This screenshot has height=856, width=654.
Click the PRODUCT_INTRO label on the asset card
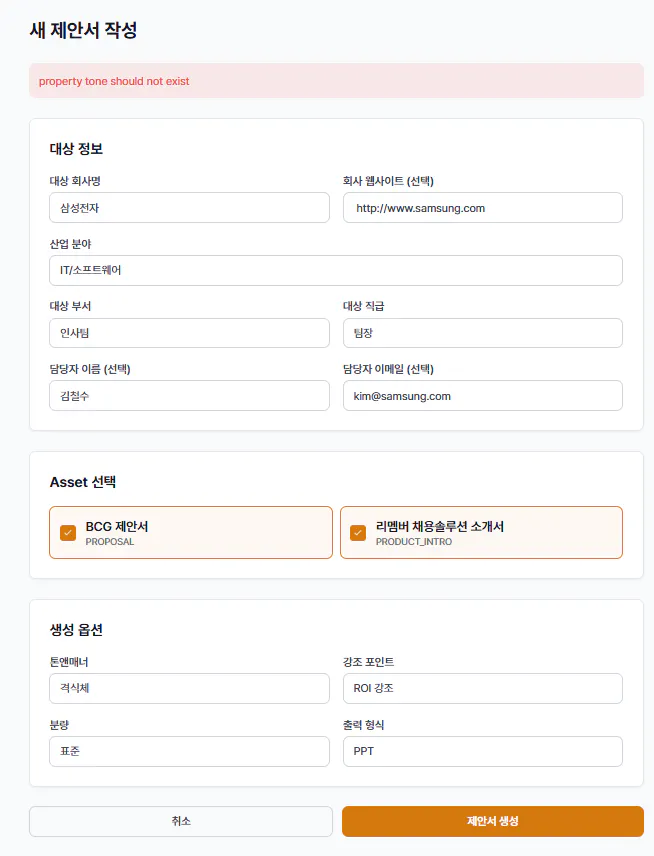click(x=414, y=542)
